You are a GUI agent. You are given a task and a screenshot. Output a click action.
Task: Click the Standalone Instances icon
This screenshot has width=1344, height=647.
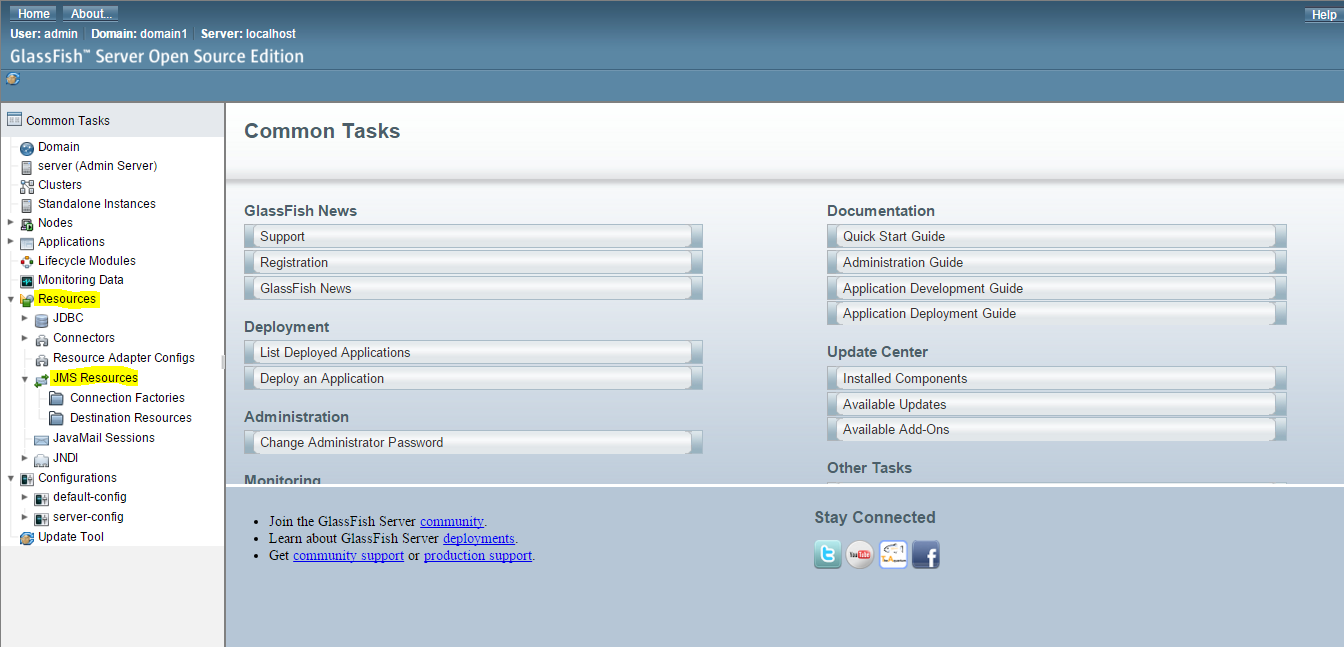27,205
